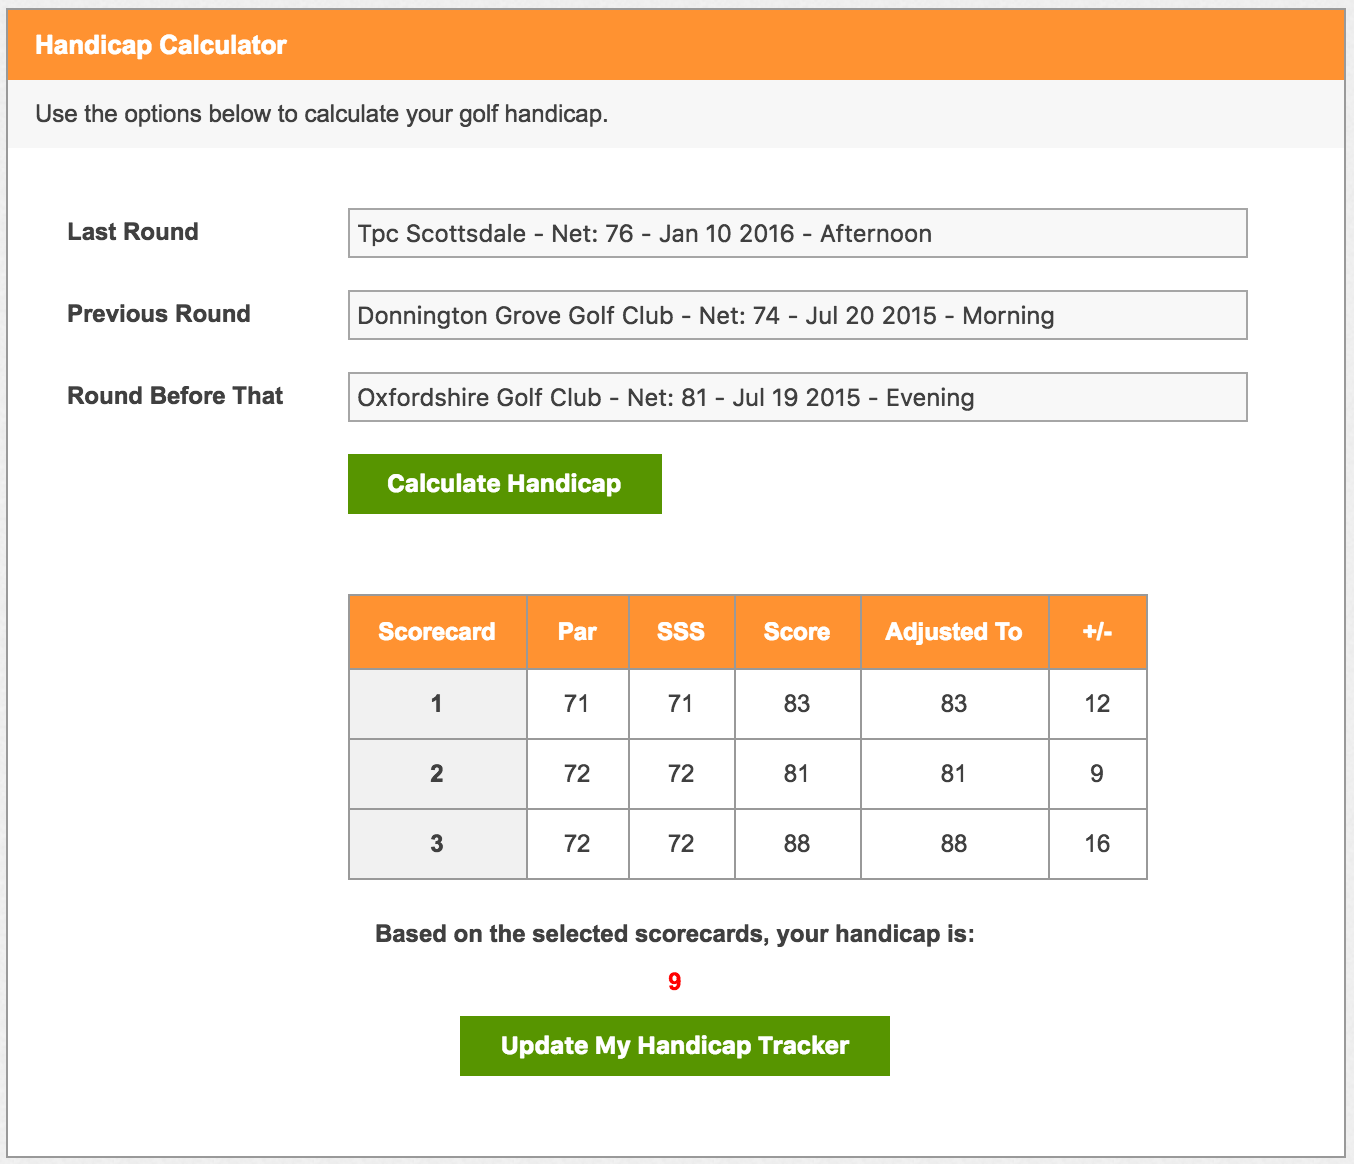Open the Previous Round dropdown
Image resolution: width=1354 pixels, height=1164 pixels.
[797, 315]
